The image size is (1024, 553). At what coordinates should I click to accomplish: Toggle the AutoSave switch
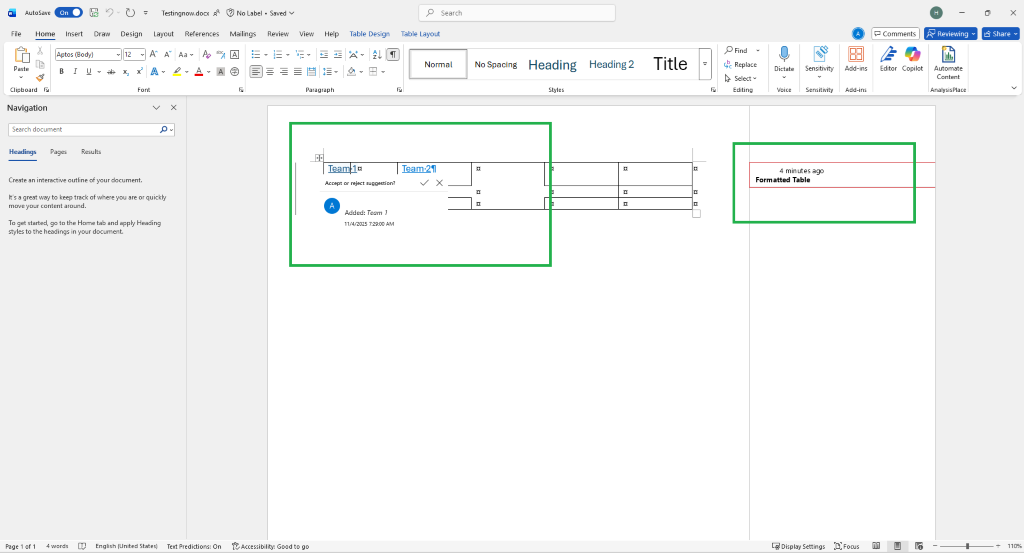click(68, 12)
